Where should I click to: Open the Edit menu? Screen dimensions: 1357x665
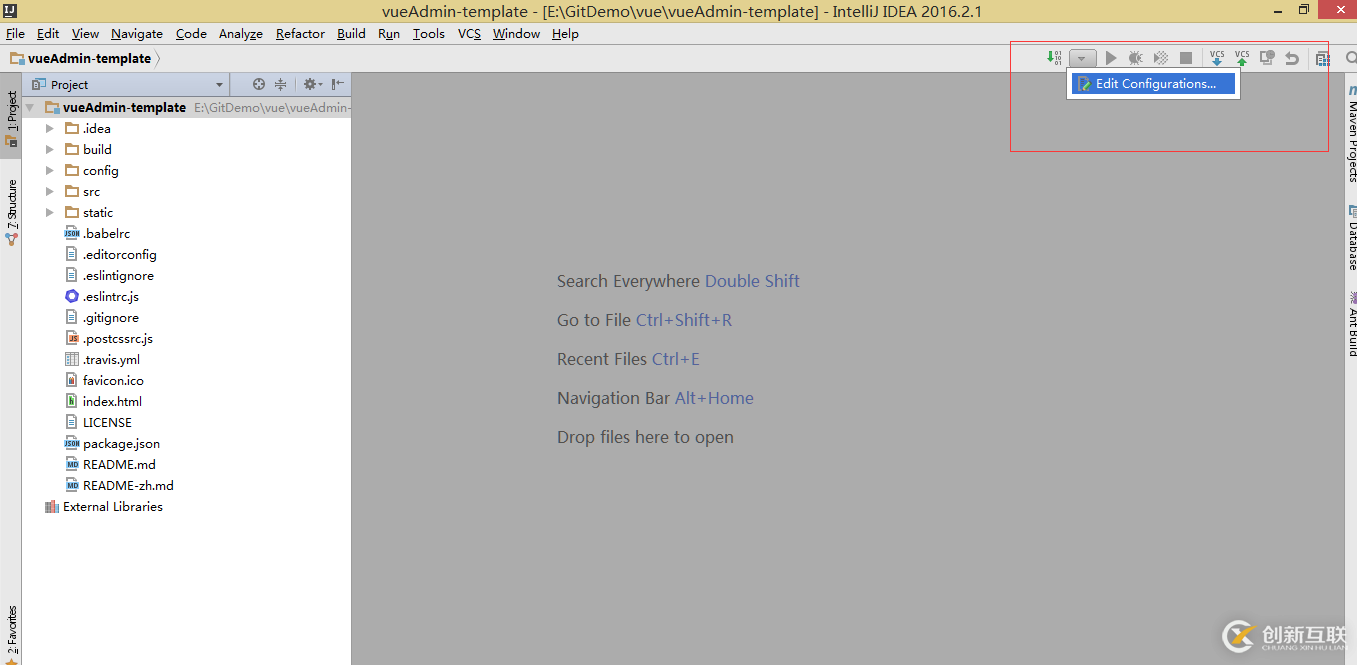48,33
